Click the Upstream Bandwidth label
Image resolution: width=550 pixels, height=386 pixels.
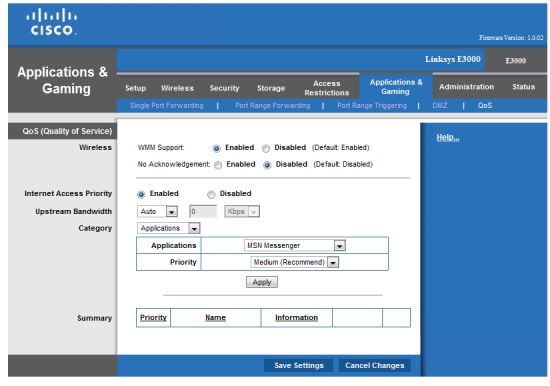[73, 211]
